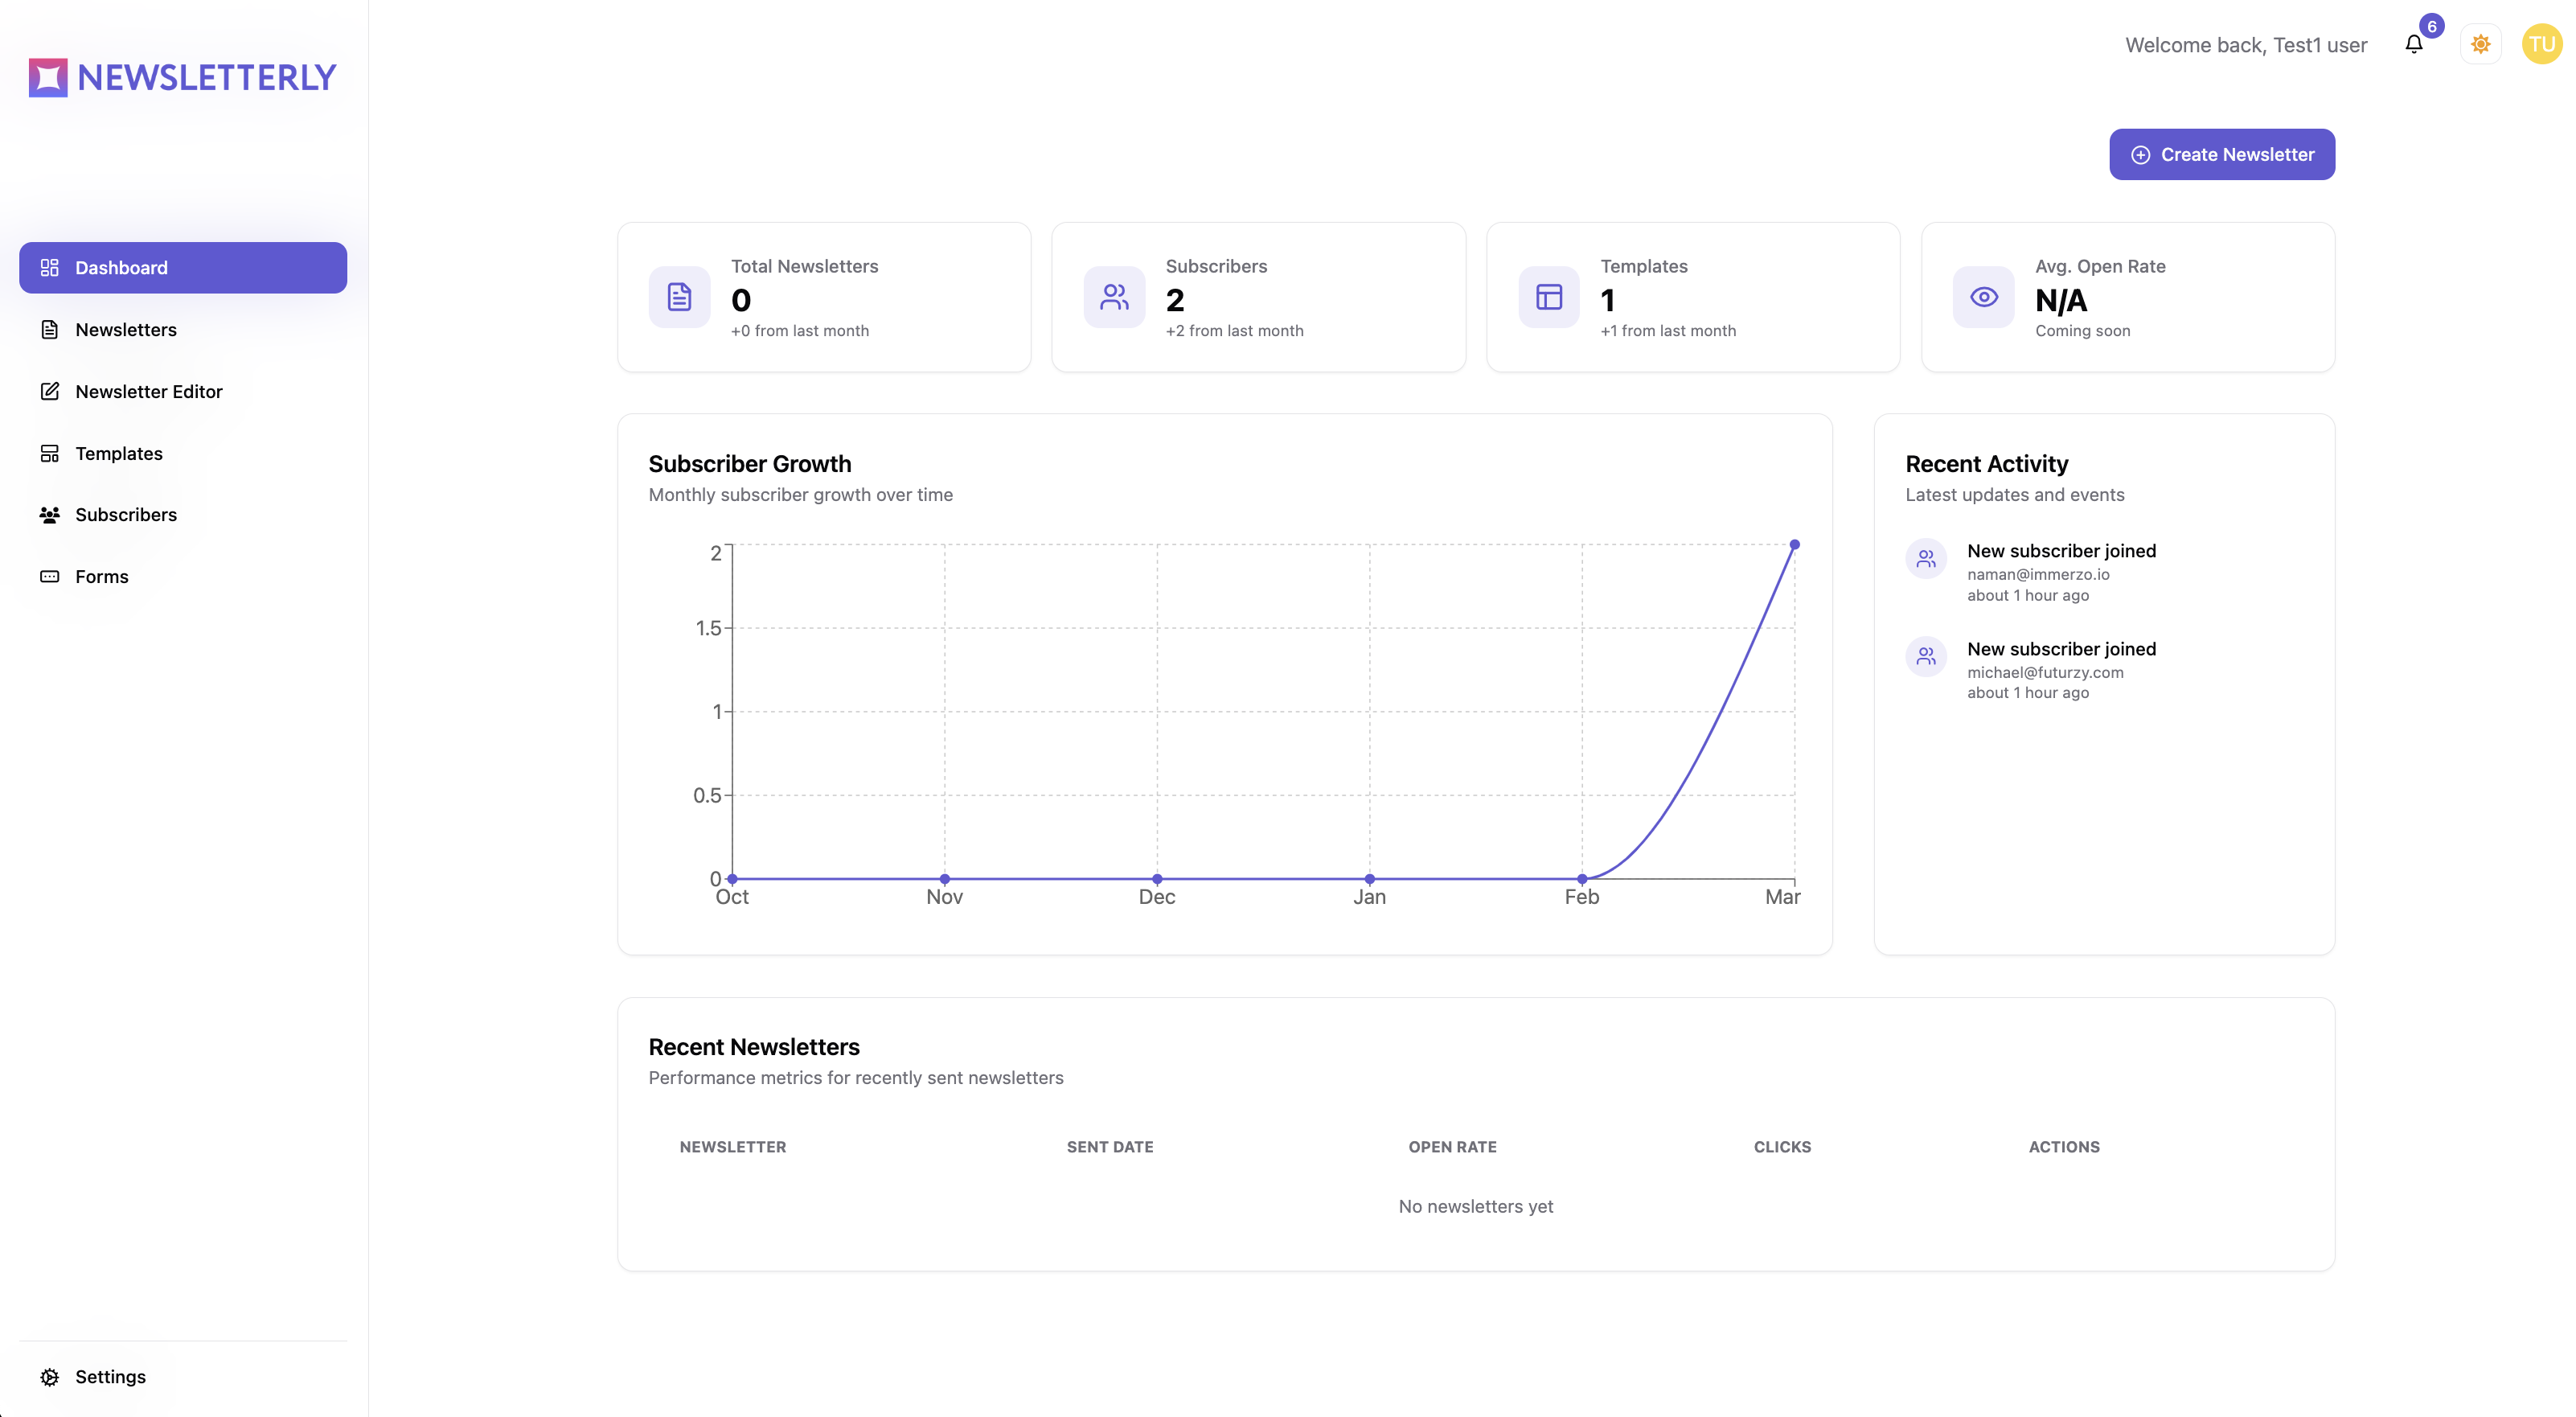Click the OPEN RATE column header
The width and height of the screenshot is (2576, 1417).
pos(1452,1146)
